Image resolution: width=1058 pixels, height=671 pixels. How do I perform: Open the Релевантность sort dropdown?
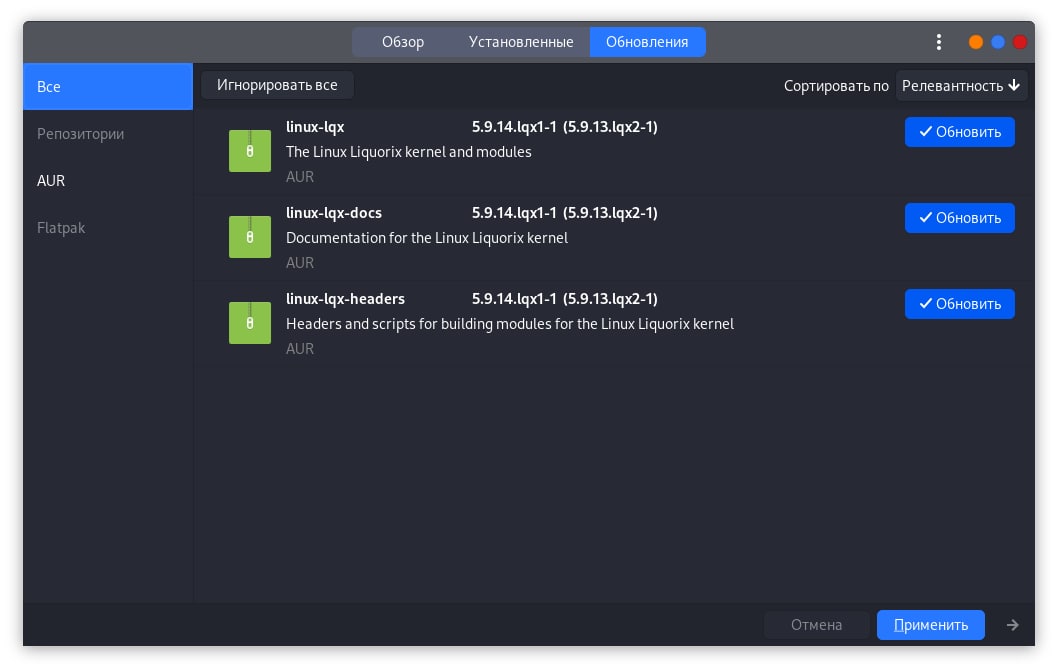click(x=961, y=86)
